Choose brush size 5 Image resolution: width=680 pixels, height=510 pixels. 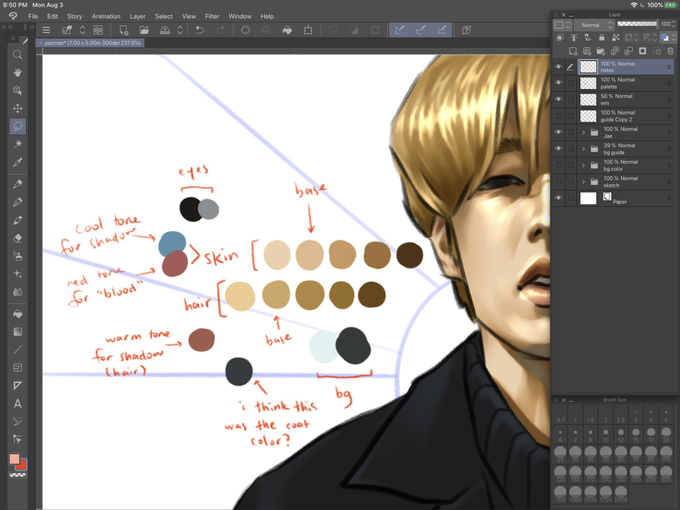pyautogui.click(x=666, y=415)
